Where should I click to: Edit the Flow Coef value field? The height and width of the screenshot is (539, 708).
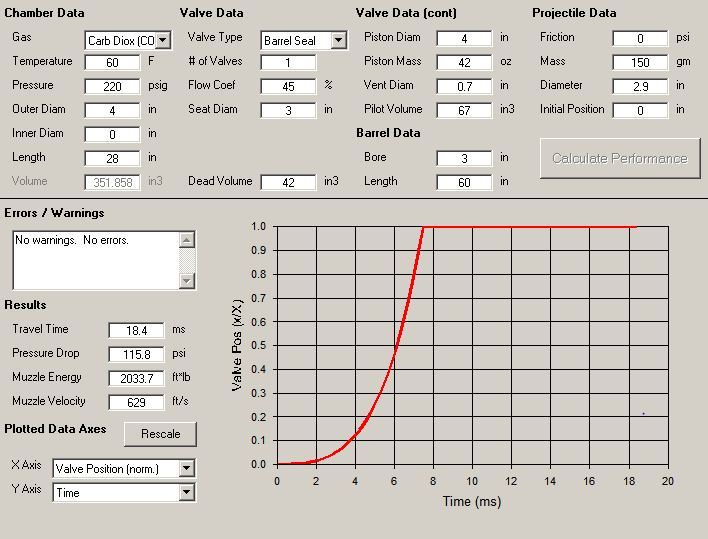[x=288, y=86]
